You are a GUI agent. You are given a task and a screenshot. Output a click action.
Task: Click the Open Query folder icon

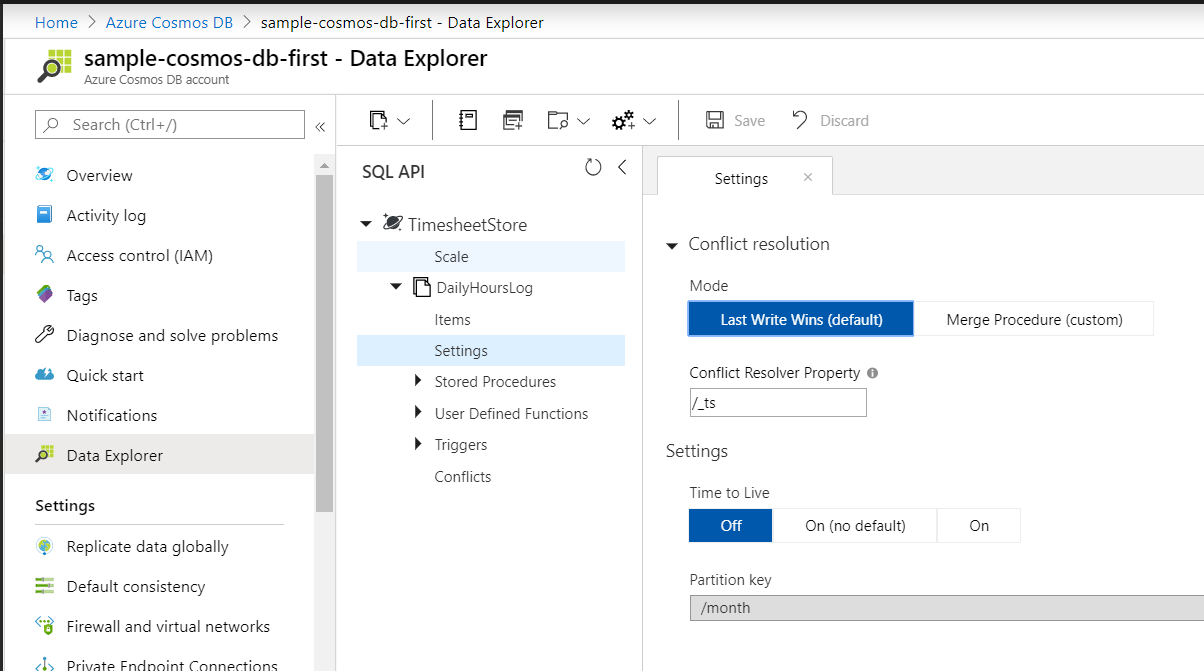(558, 120)
